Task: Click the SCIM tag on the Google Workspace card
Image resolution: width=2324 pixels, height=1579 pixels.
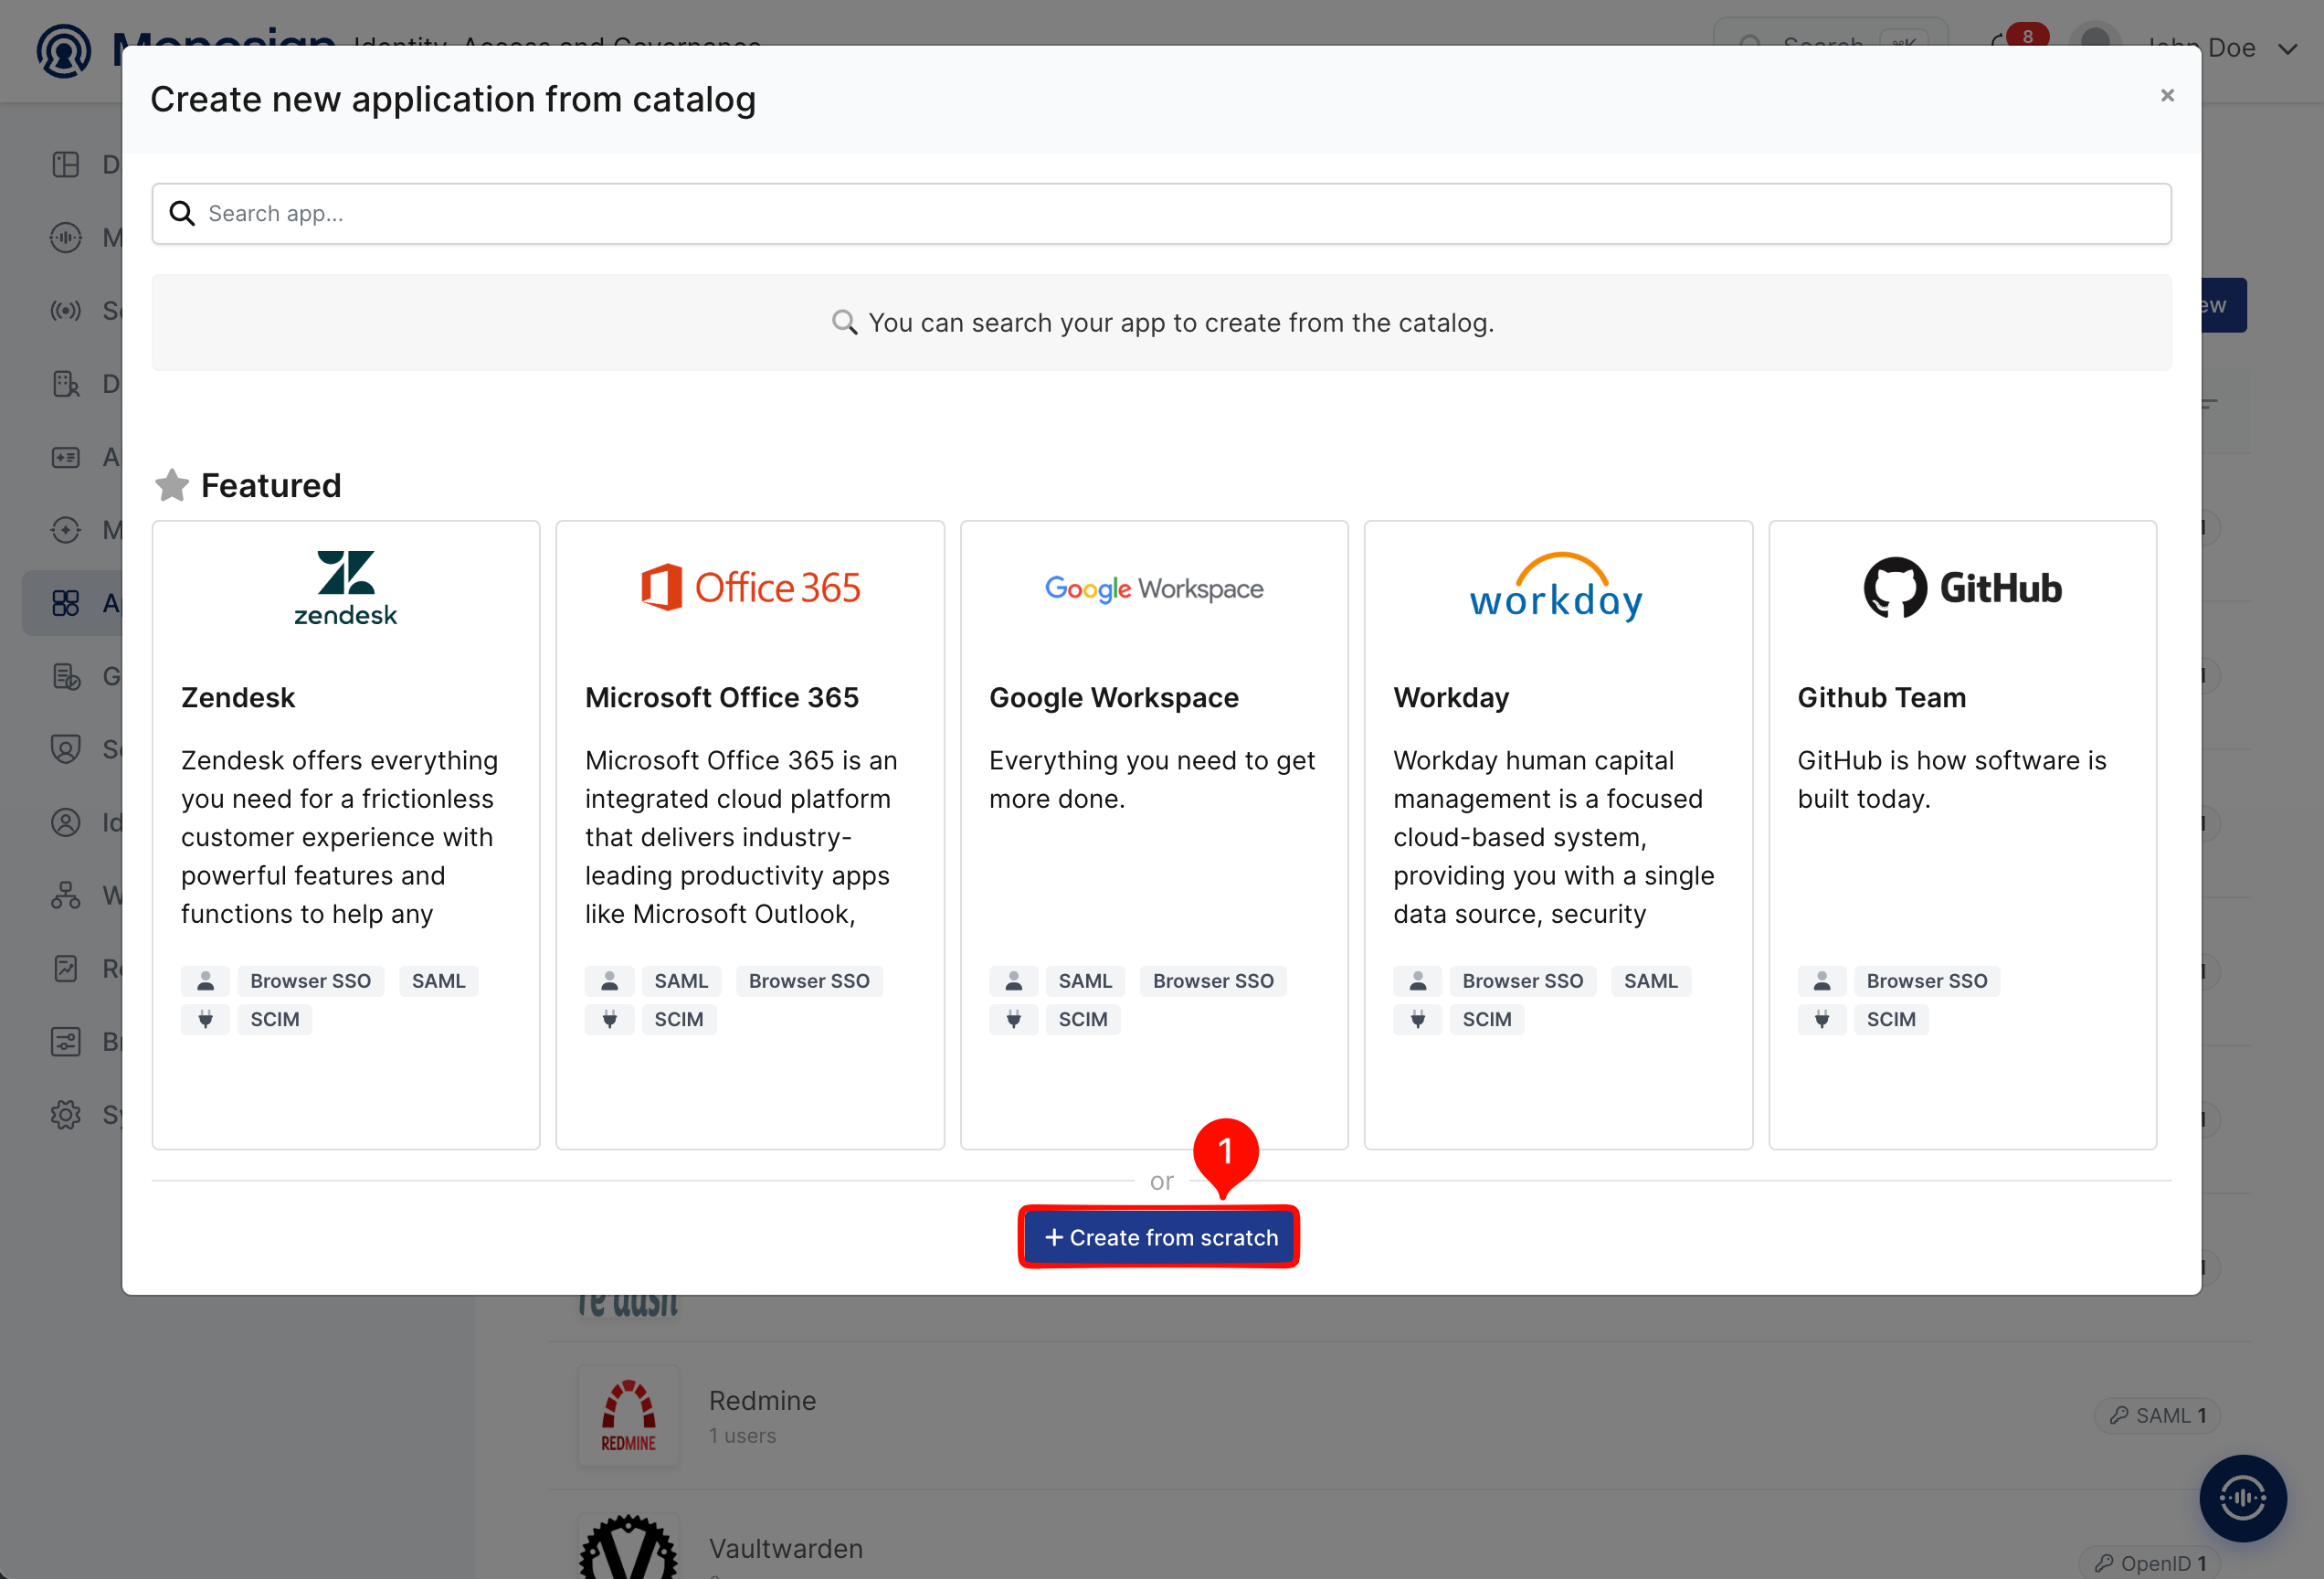Action: 1083,1019
